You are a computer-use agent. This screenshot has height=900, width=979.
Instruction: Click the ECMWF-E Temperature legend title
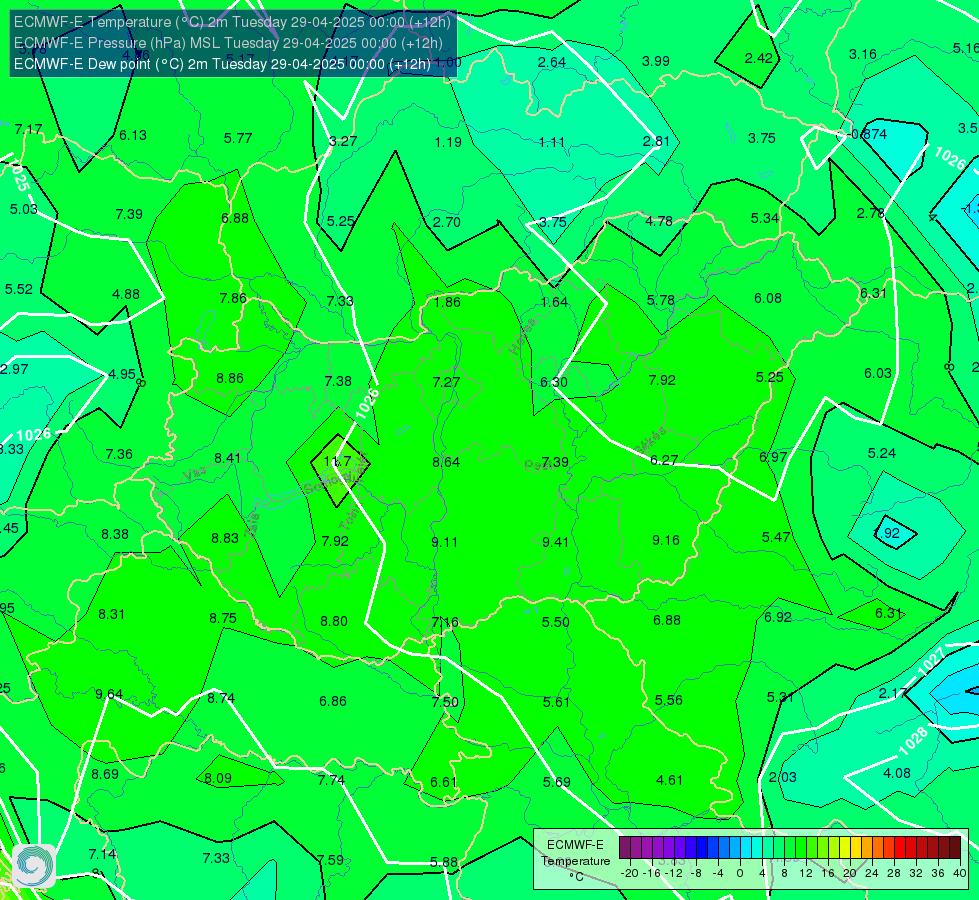(x=575, y=853)
